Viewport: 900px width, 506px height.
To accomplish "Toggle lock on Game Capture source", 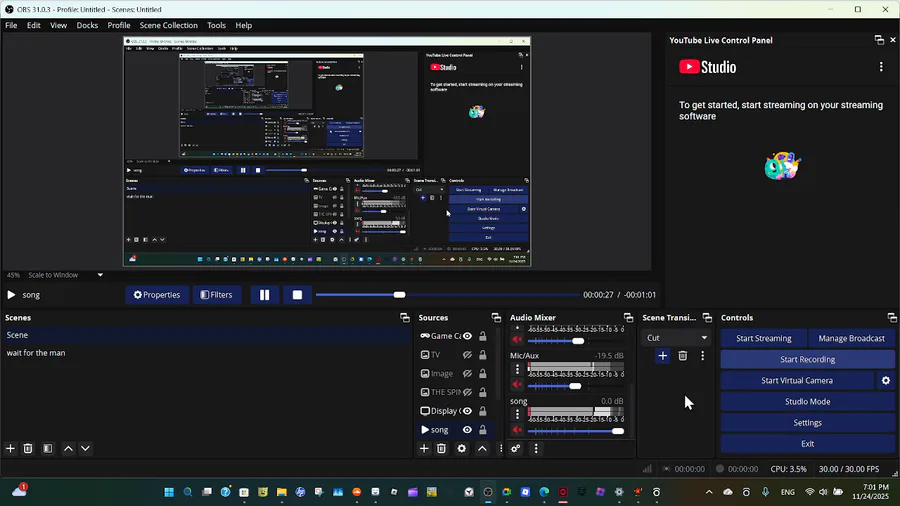I will 483,336.
